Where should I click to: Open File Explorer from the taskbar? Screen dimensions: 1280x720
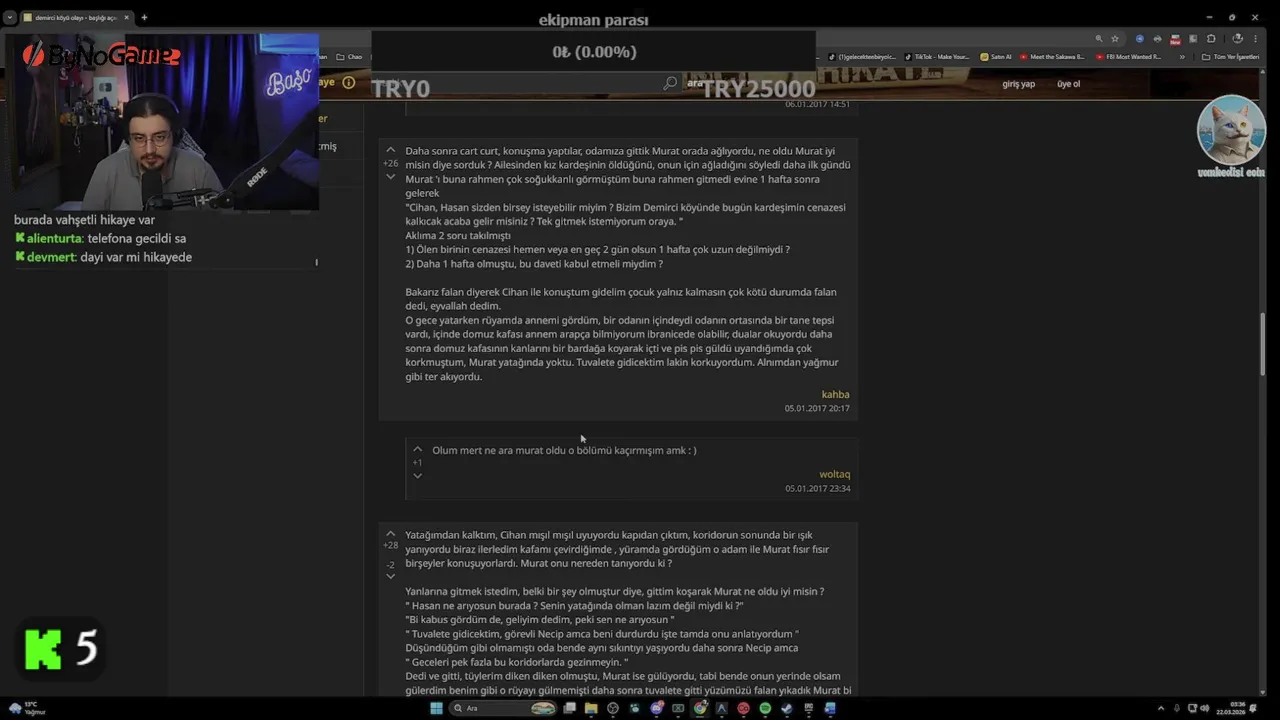coord(591,708)
